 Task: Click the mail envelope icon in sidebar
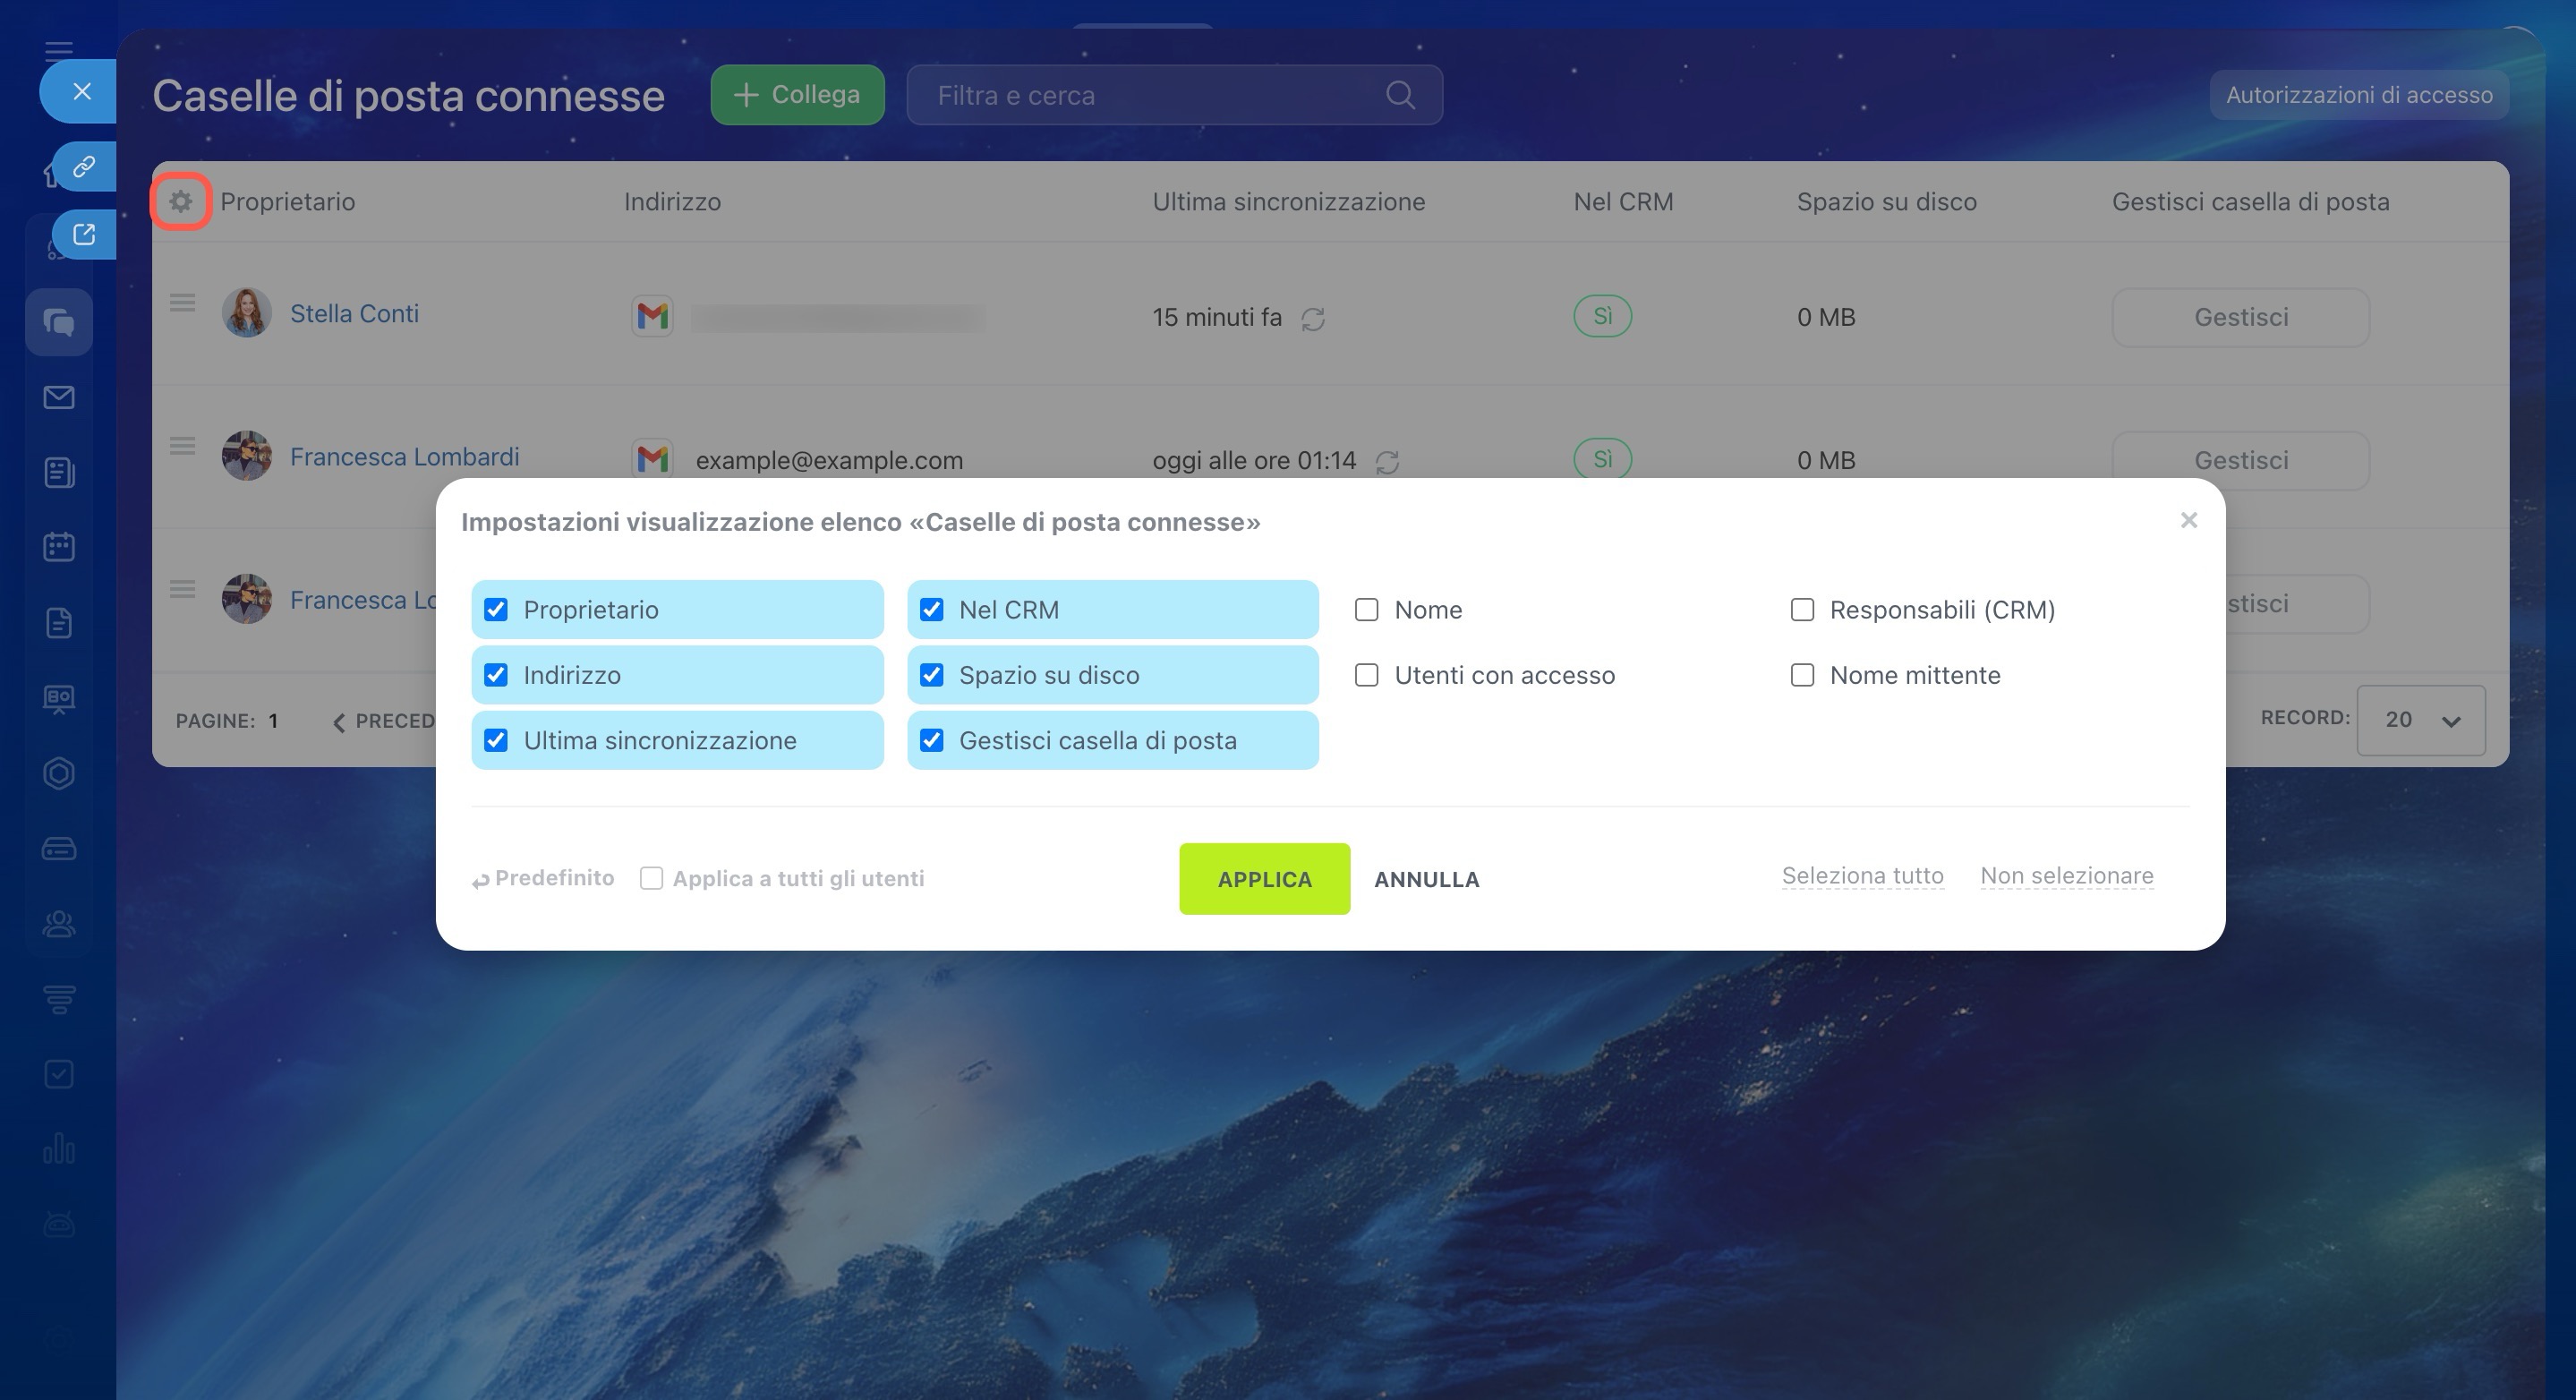pos(59,398)
